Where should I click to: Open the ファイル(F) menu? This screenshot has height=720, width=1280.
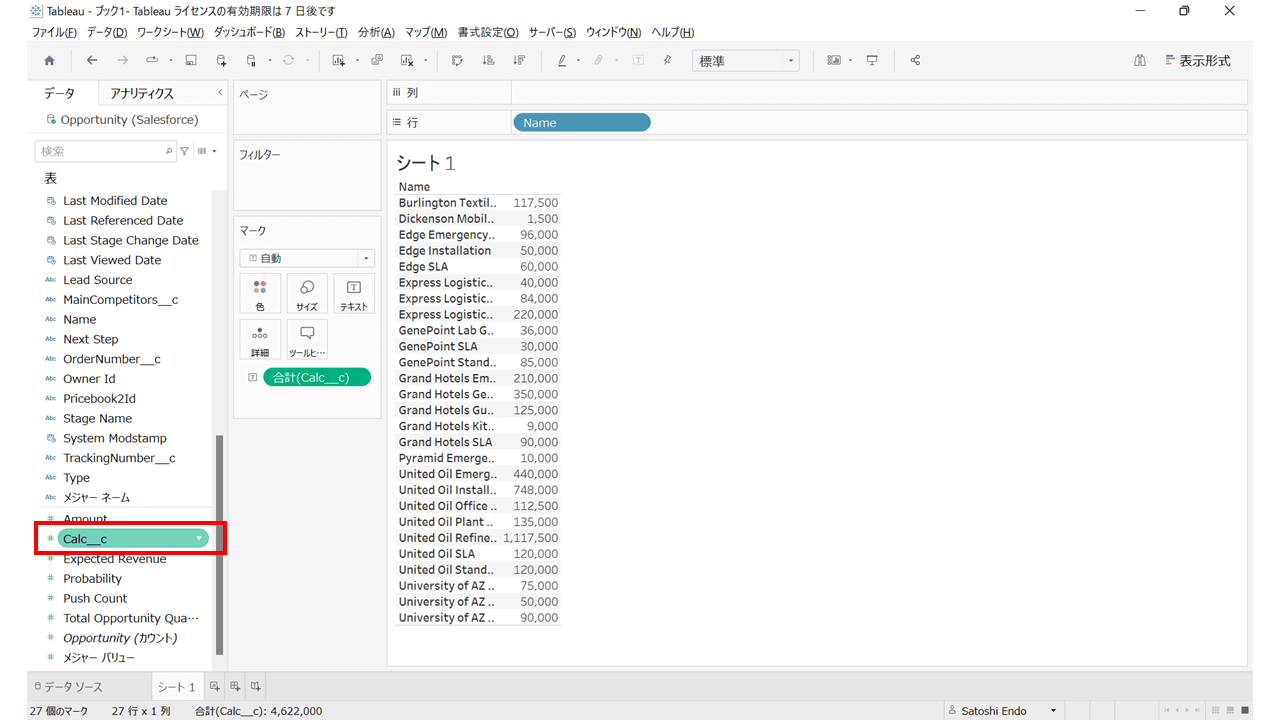54,33
